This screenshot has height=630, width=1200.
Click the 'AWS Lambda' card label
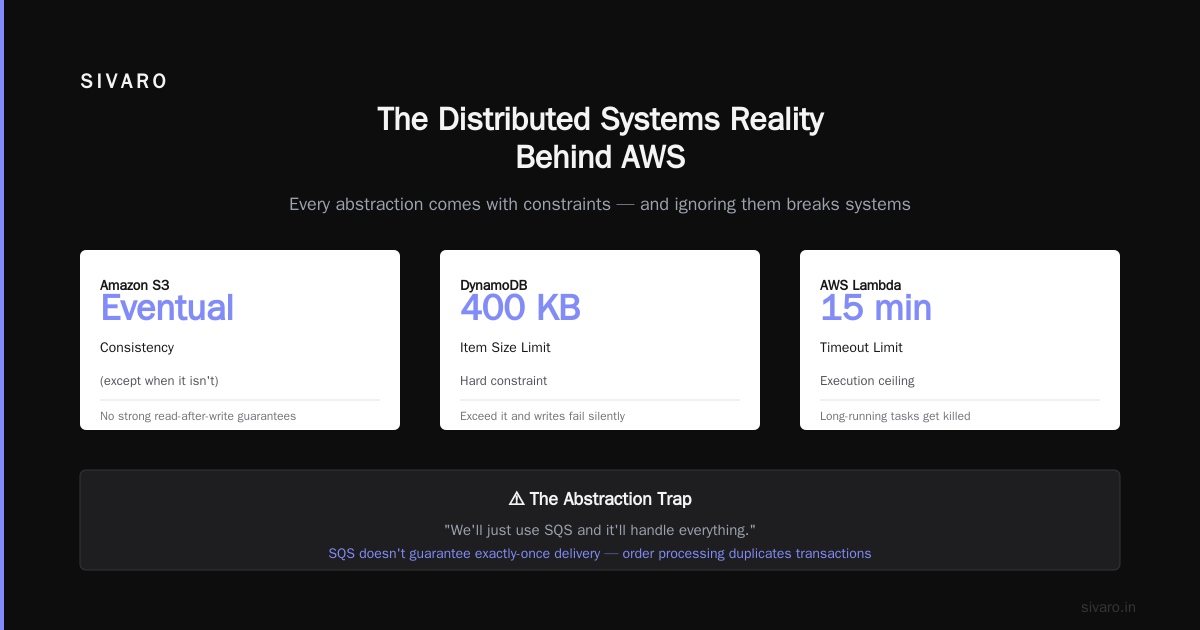coord(860,285)
